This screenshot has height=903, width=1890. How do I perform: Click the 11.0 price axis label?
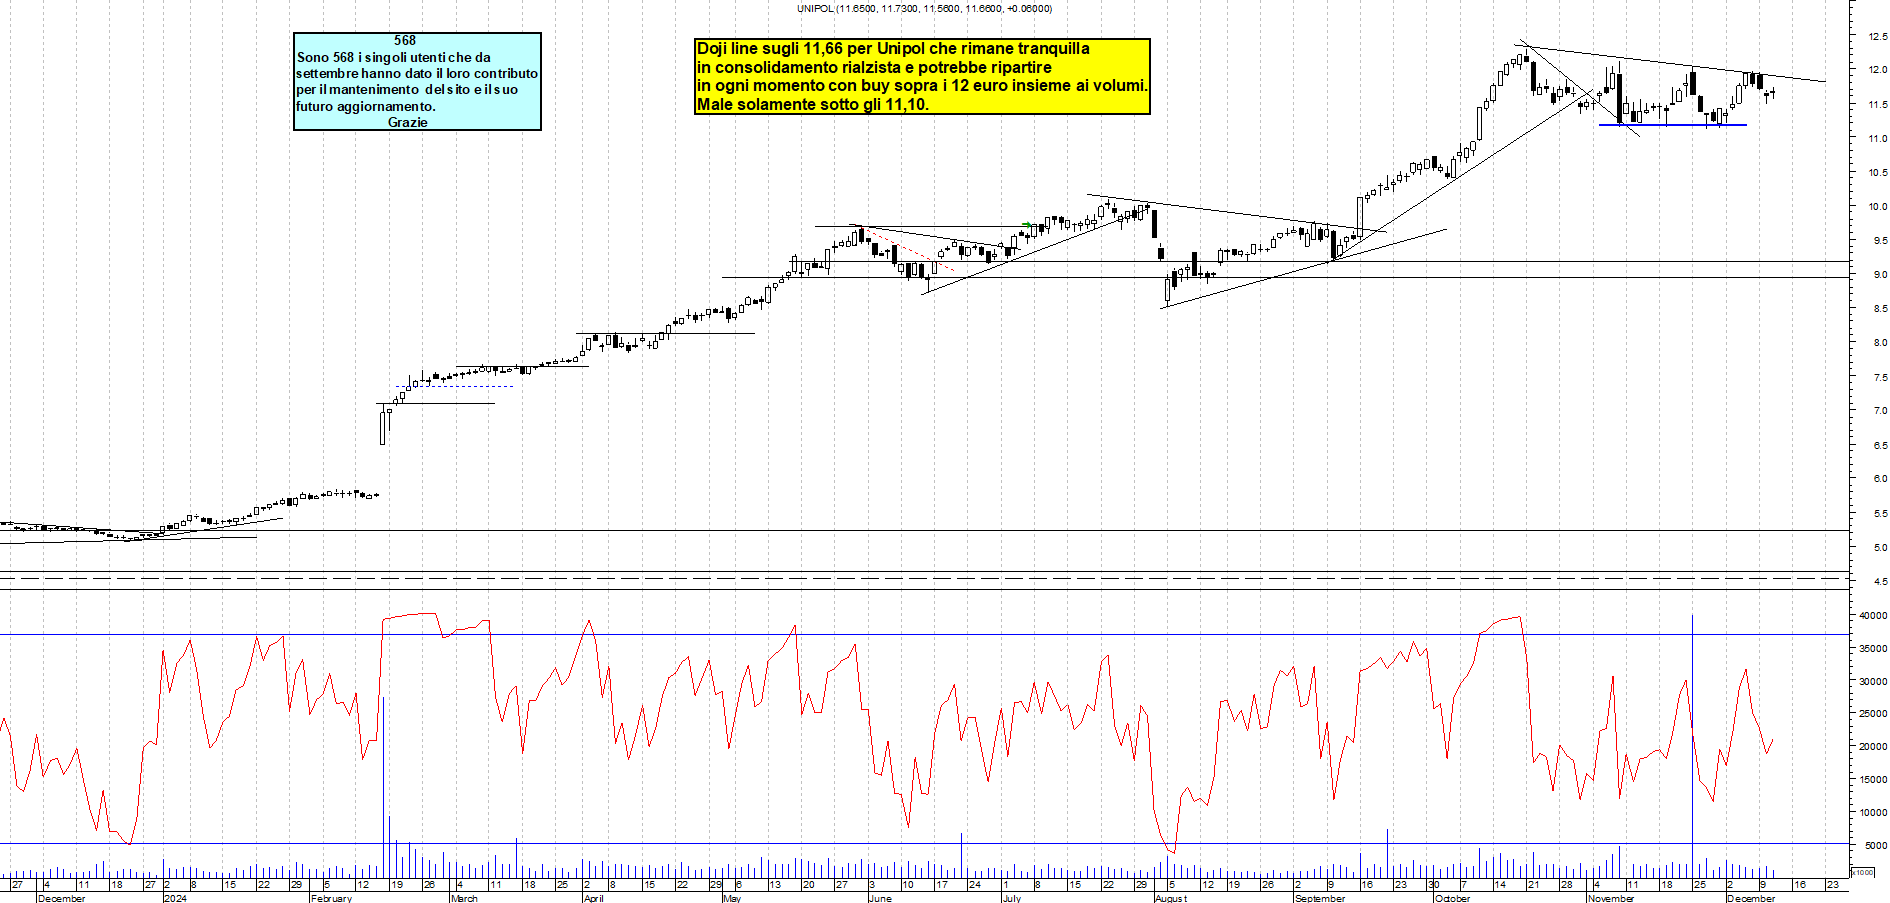pos(1877,138)
